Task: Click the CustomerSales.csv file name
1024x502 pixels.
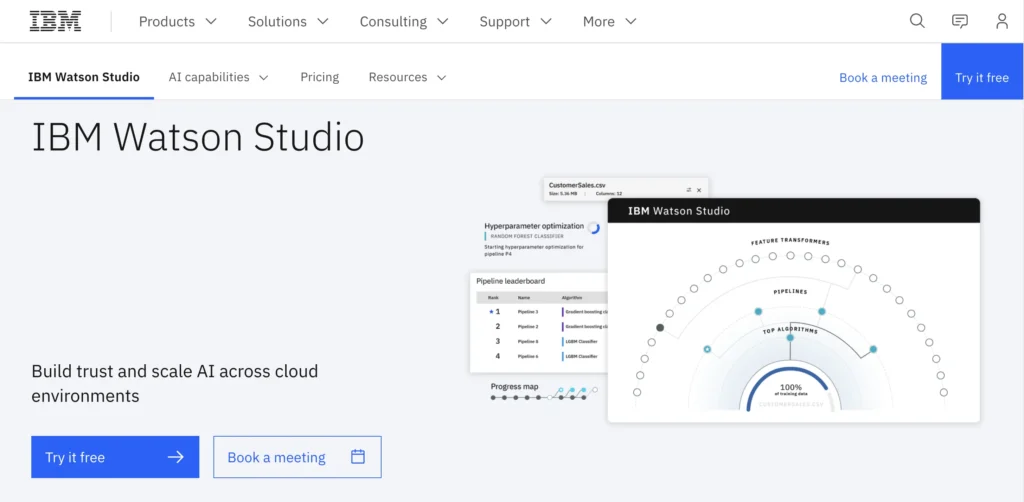Action: (x=577, y=185)
